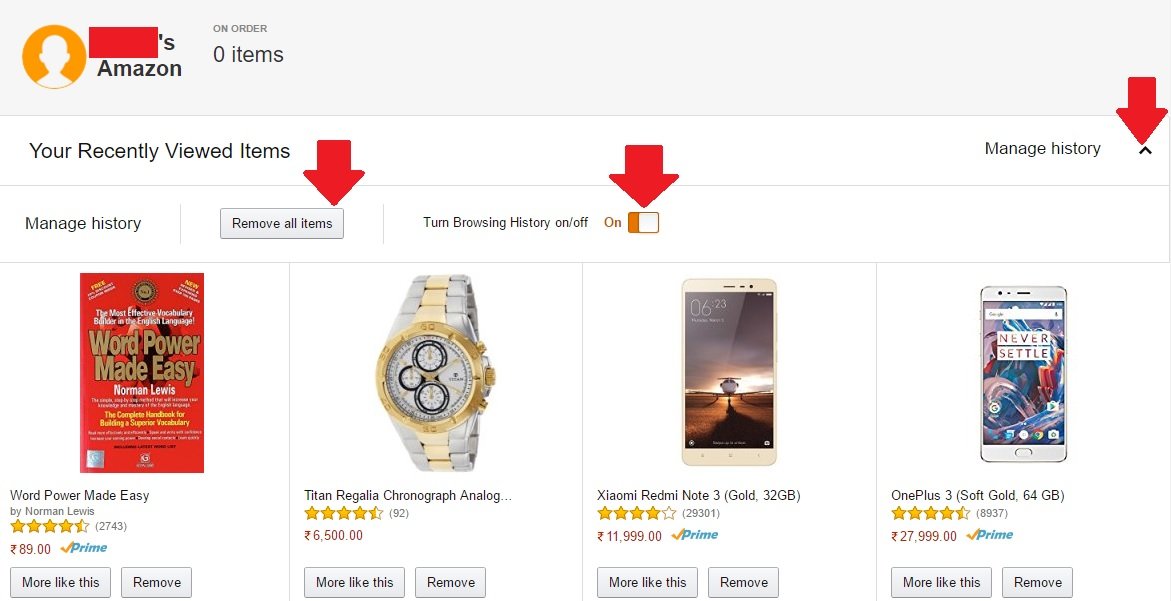
Task: Click the Prime badge under Word Power Made Easy
Action: tap(84, 548)
